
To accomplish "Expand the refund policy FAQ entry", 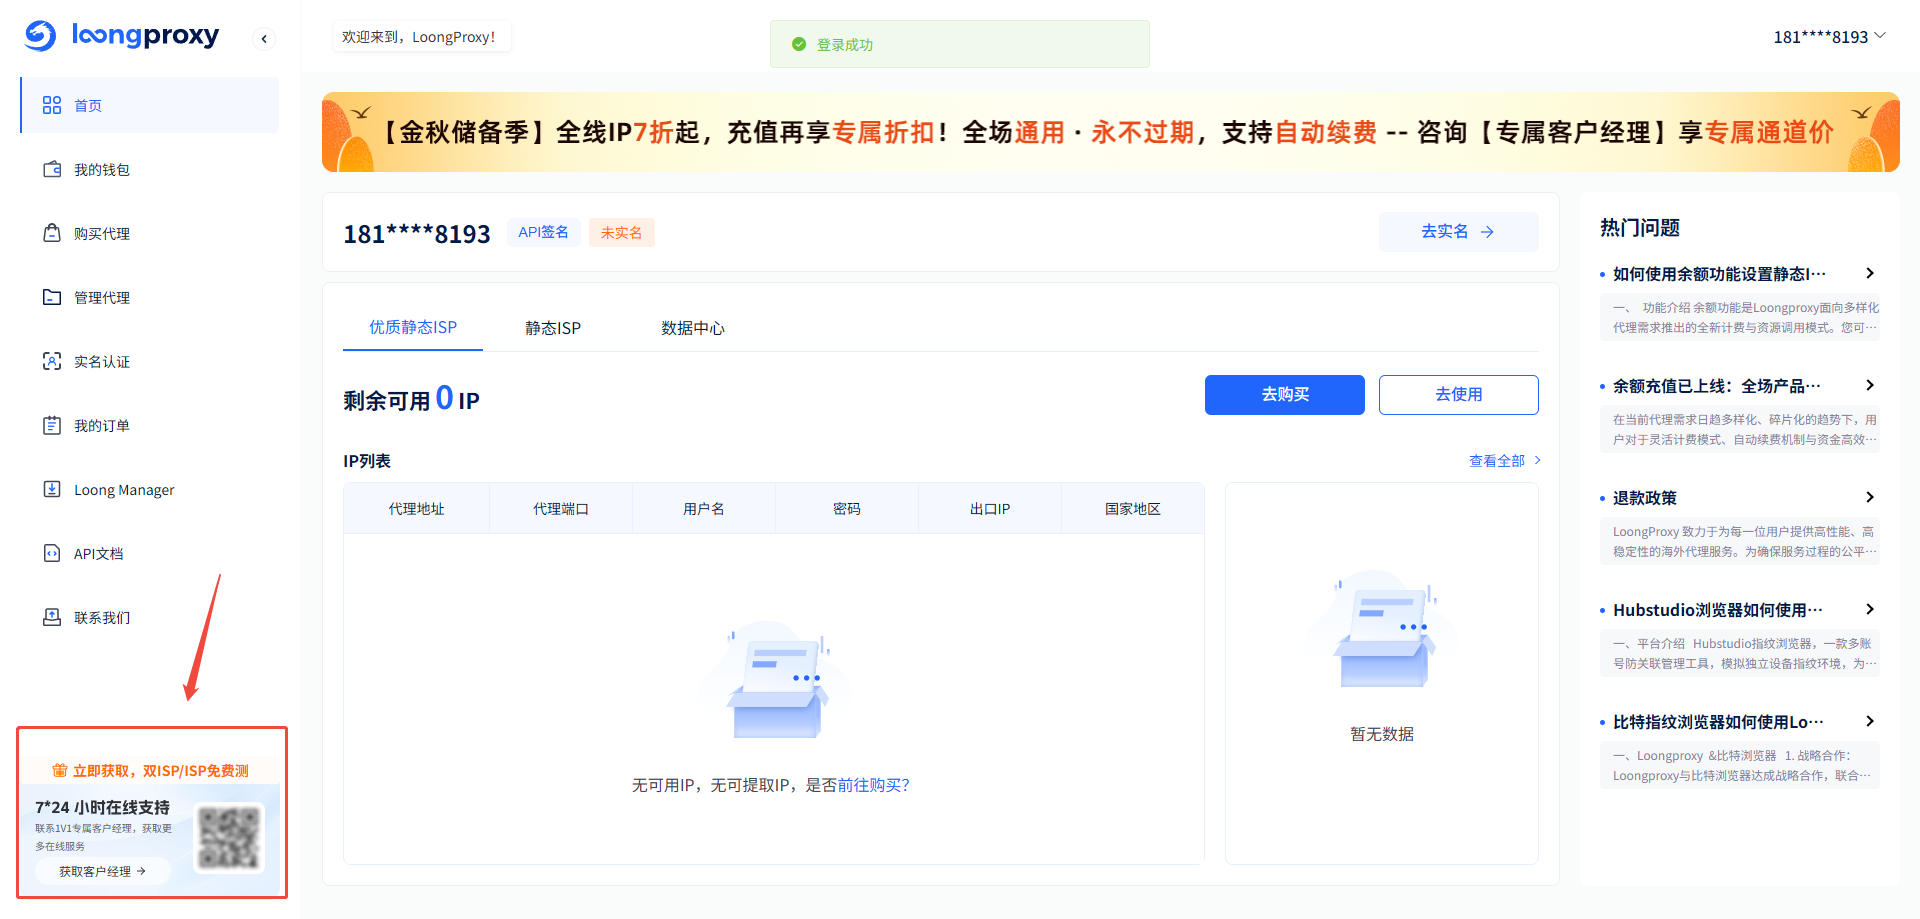I will (1869, 497).
